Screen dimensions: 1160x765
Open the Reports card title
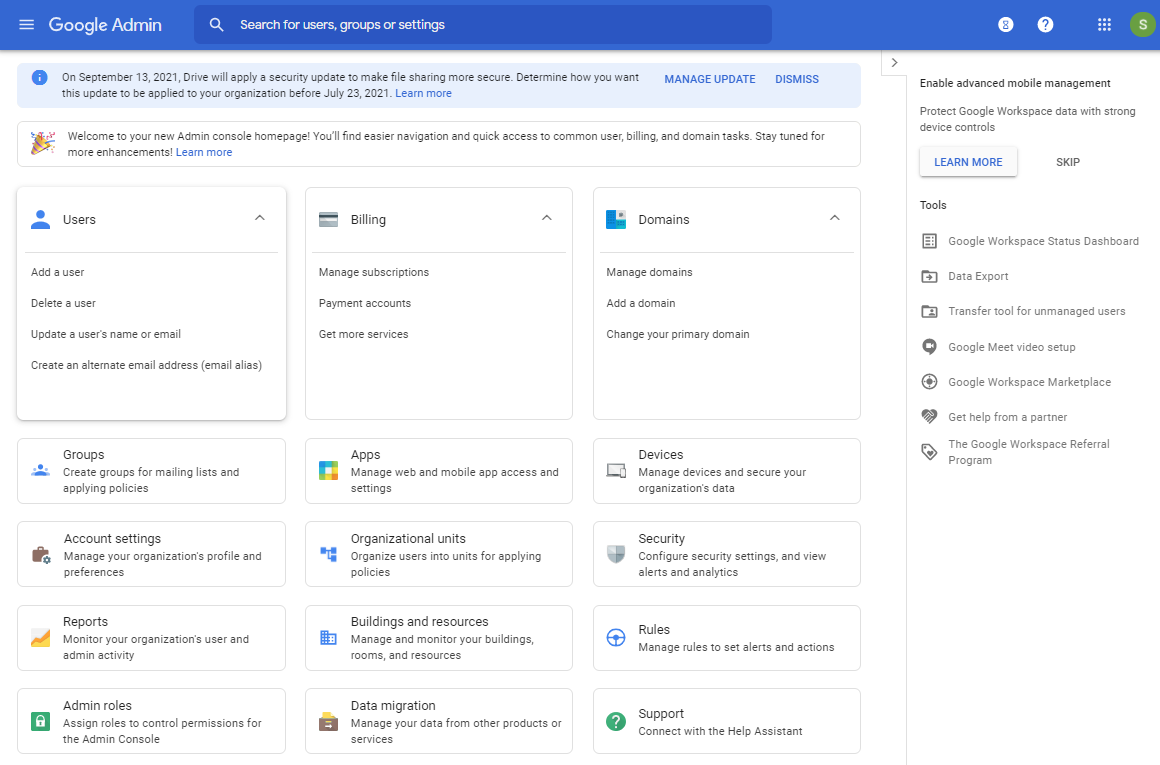pos(85,622)
